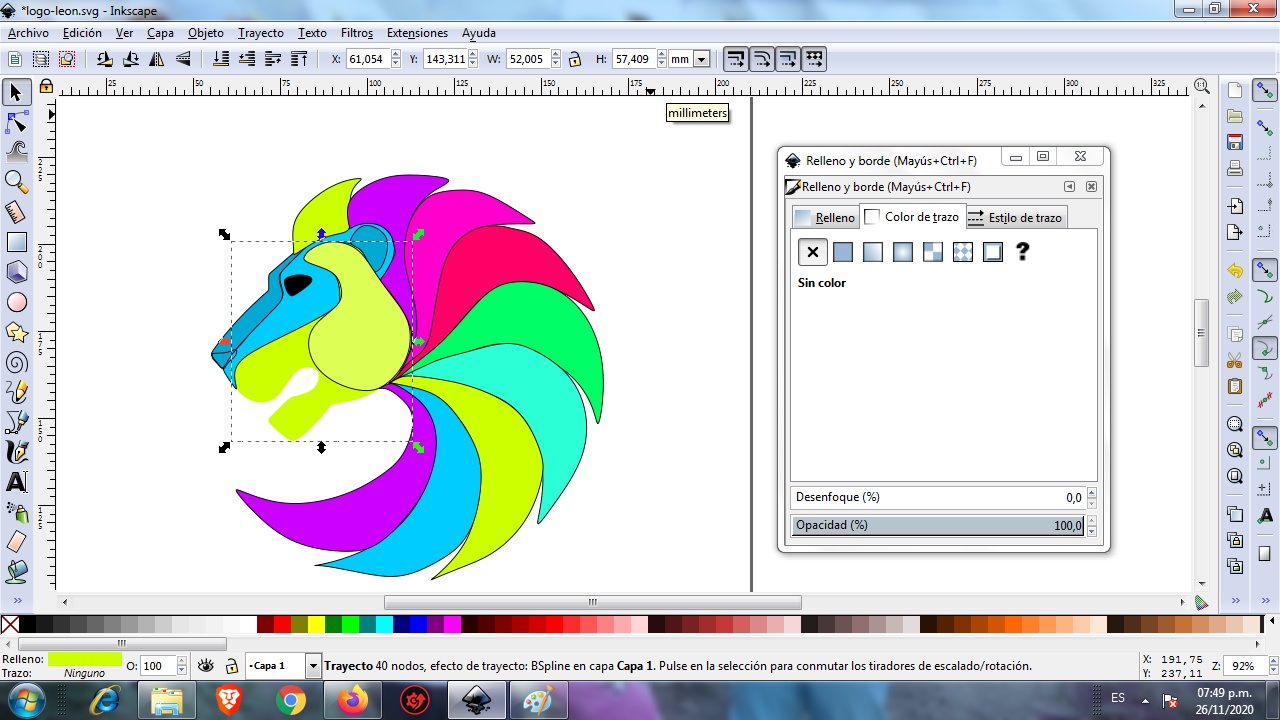Screen dimensions: 1280x720
Task: Toggle move patterns with object
Action: pos(813,59)
